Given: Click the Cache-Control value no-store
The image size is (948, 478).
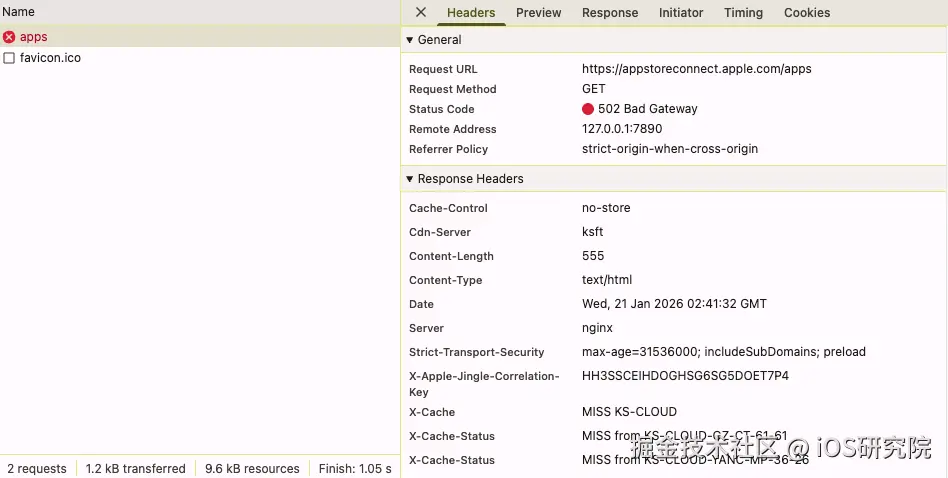Looking at the screenshot, I should [606, 208].
